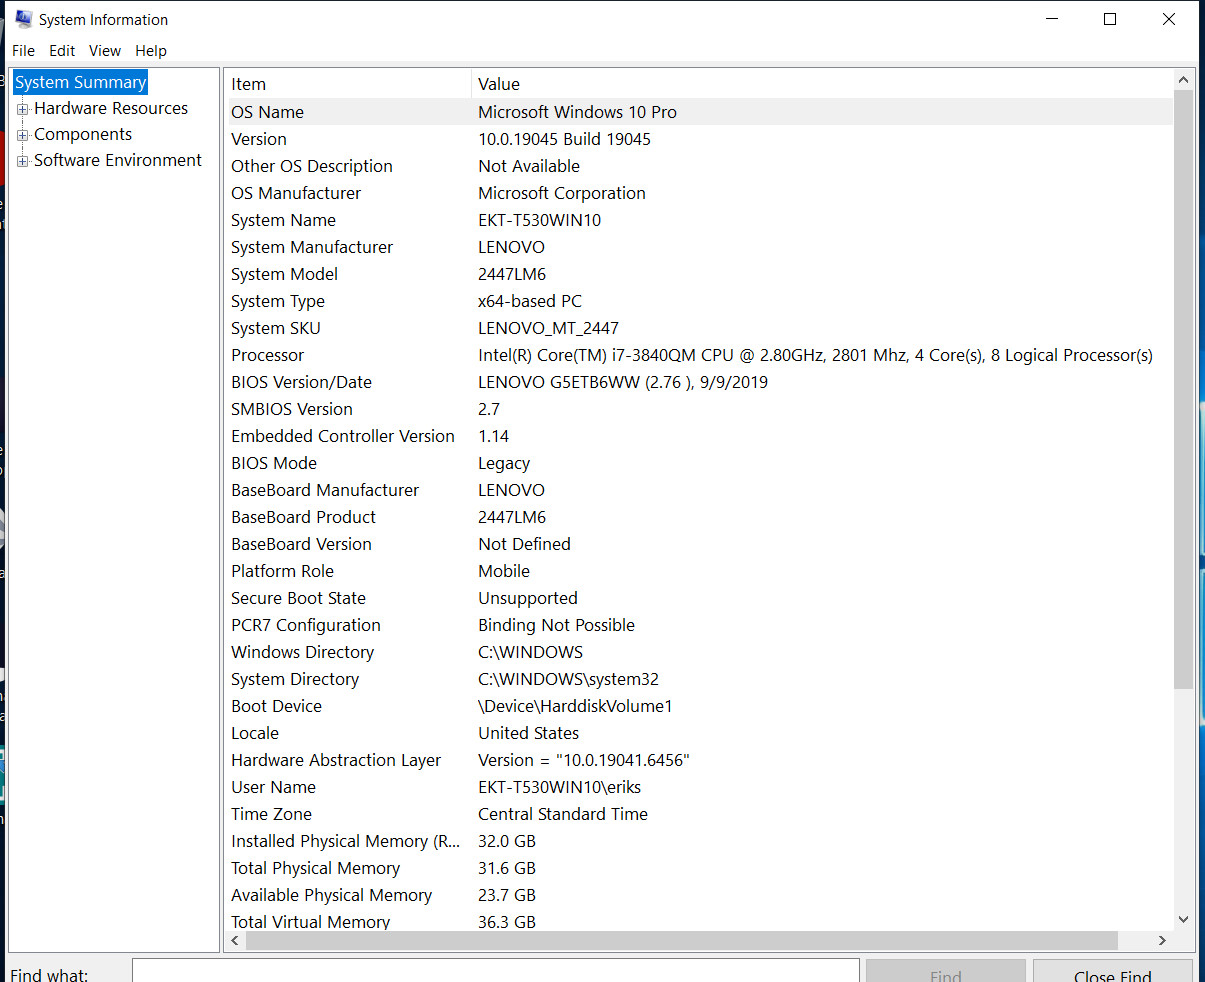Click 'Time Zone' item
This screenshot has width=1205, height=982.
pos(272,814)
